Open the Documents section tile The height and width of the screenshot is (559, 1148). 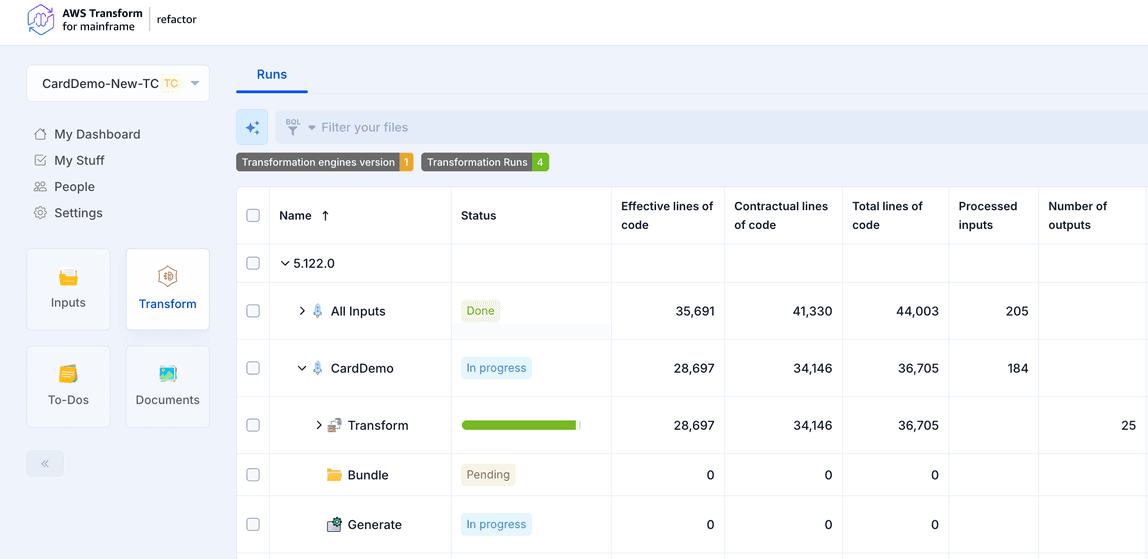(x=168, y=386)
